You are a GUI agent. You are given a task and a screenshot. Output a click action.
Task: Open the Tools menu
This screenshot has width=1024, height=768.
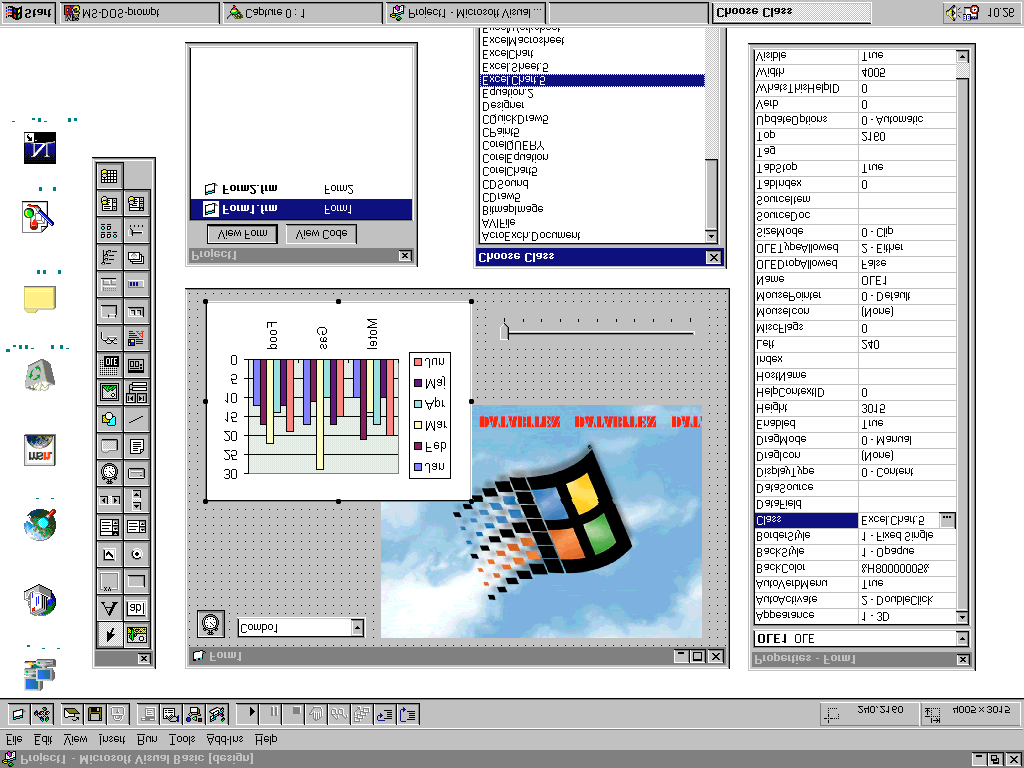(182, 739)
